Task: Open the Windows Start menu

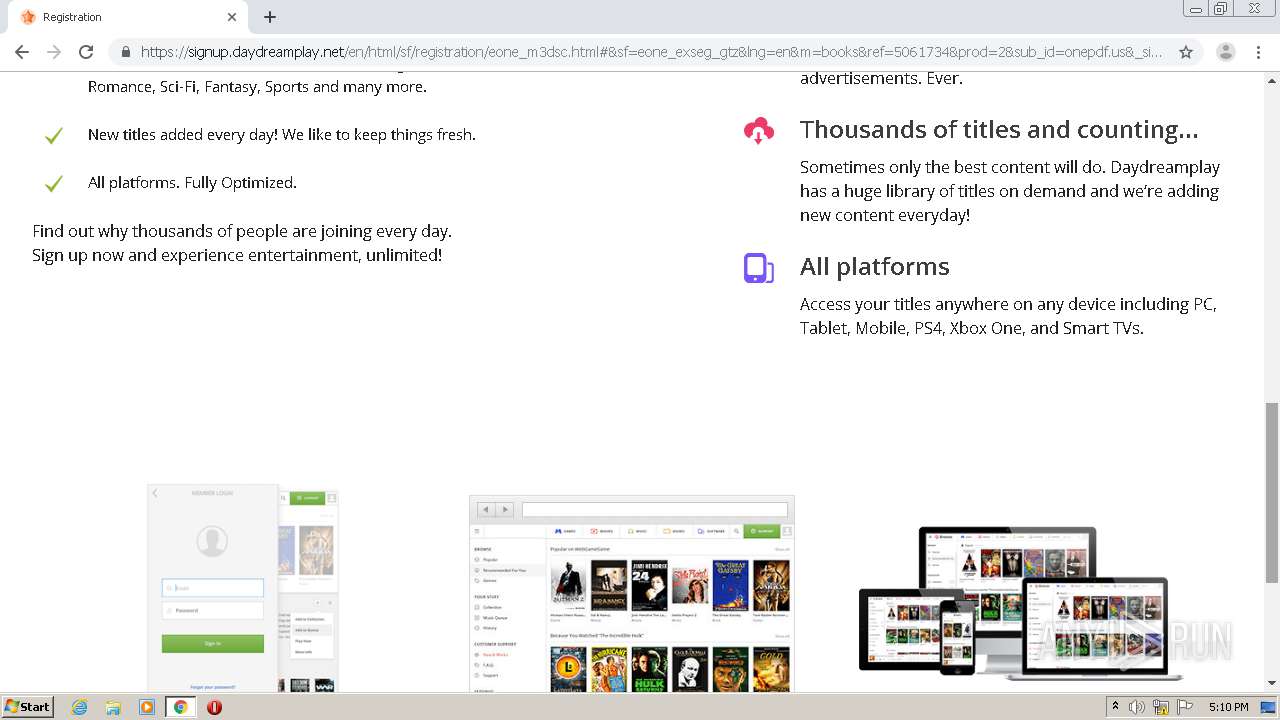Action: pyautogui.click(x=28, y=706)
